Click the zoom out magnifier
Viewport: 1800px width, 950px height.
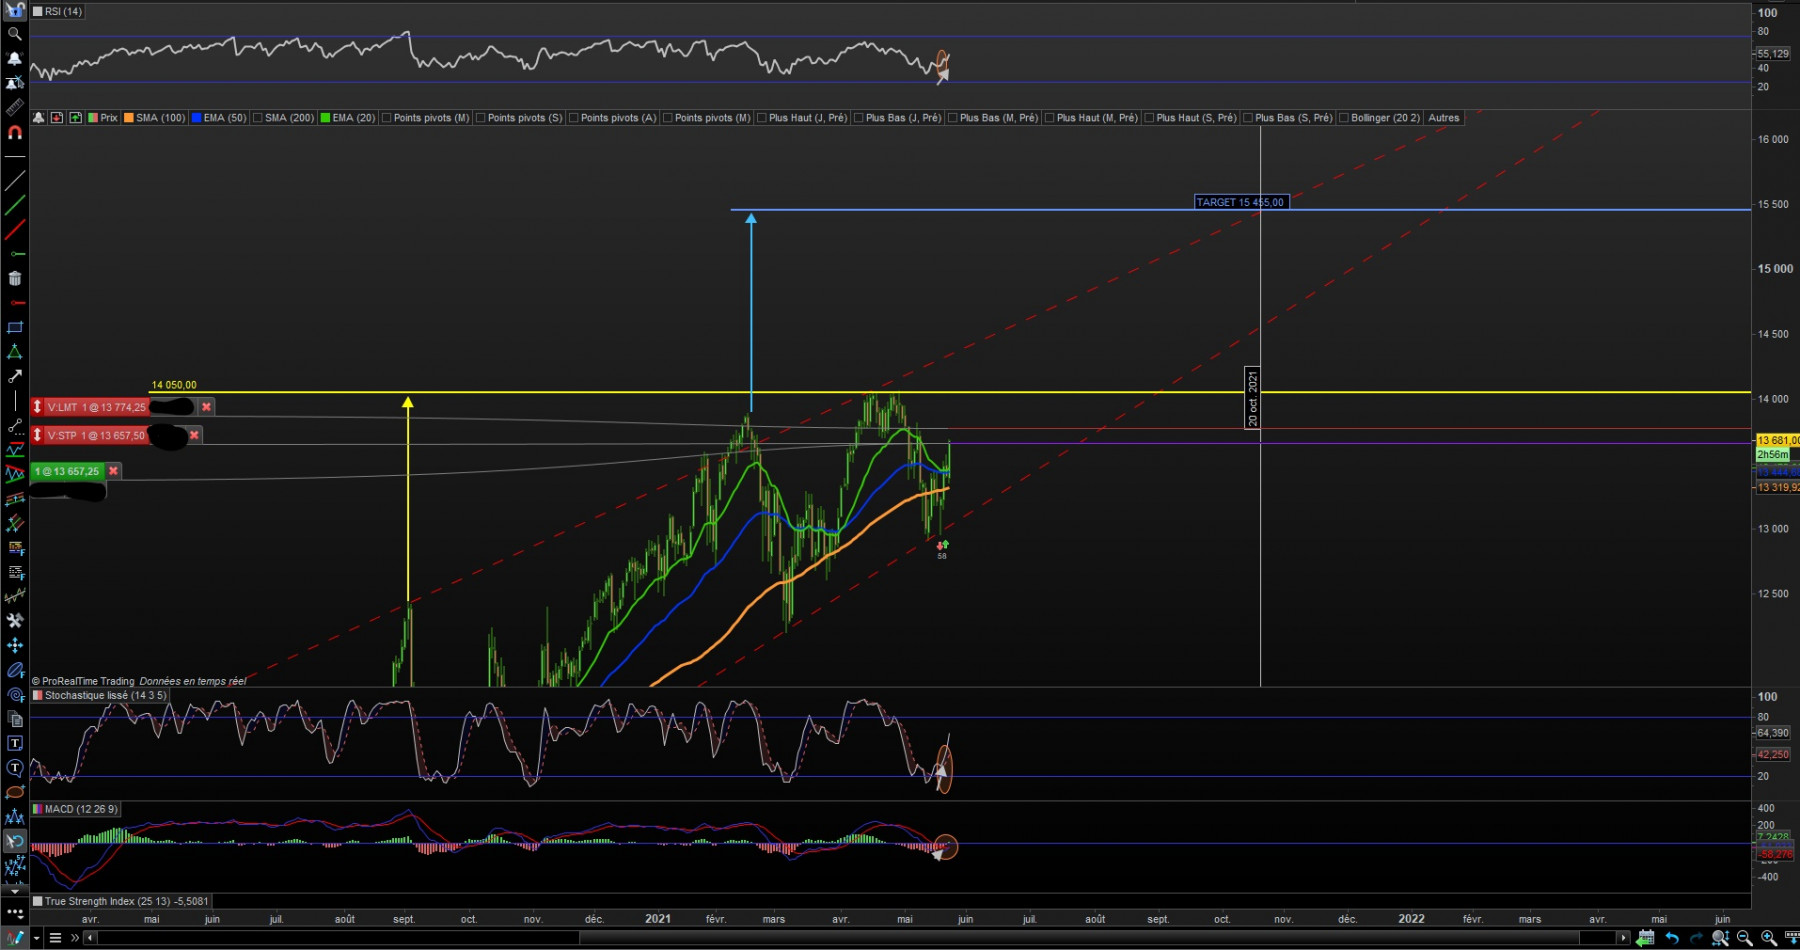[1745, 937]
